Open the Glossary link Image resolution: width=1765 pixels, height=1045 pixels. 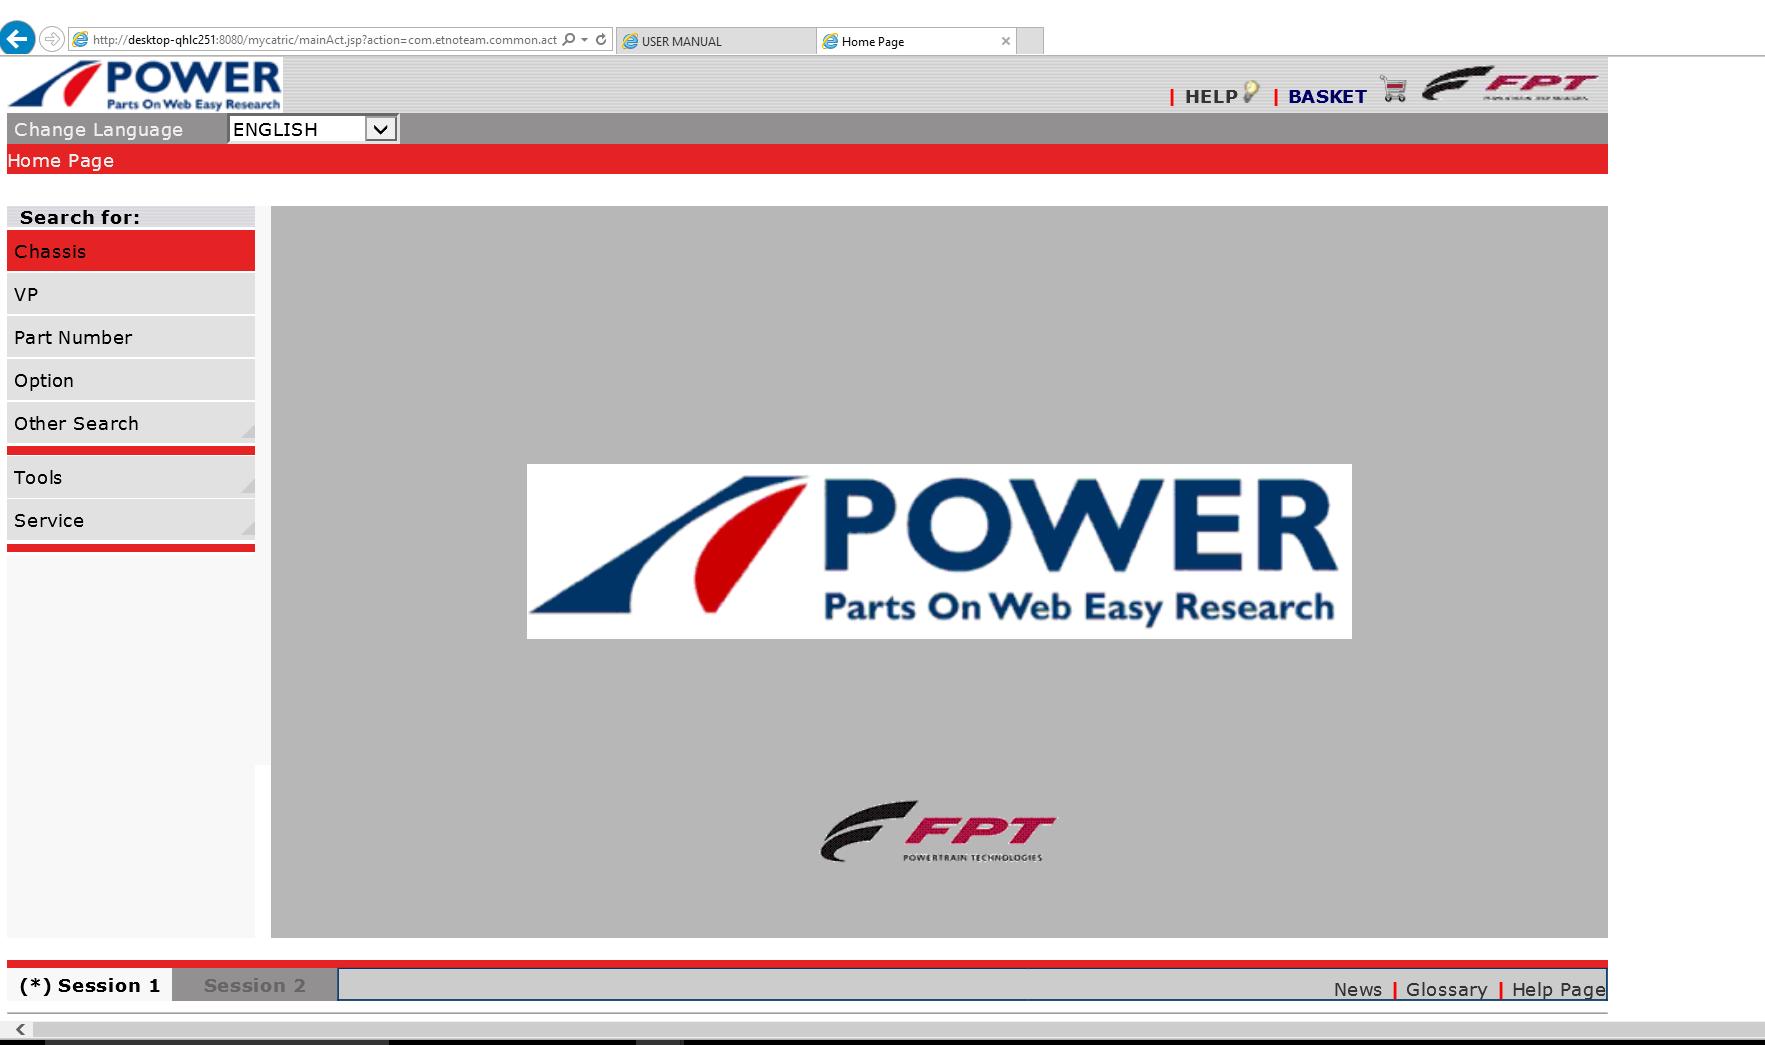tap(1446, 989)
